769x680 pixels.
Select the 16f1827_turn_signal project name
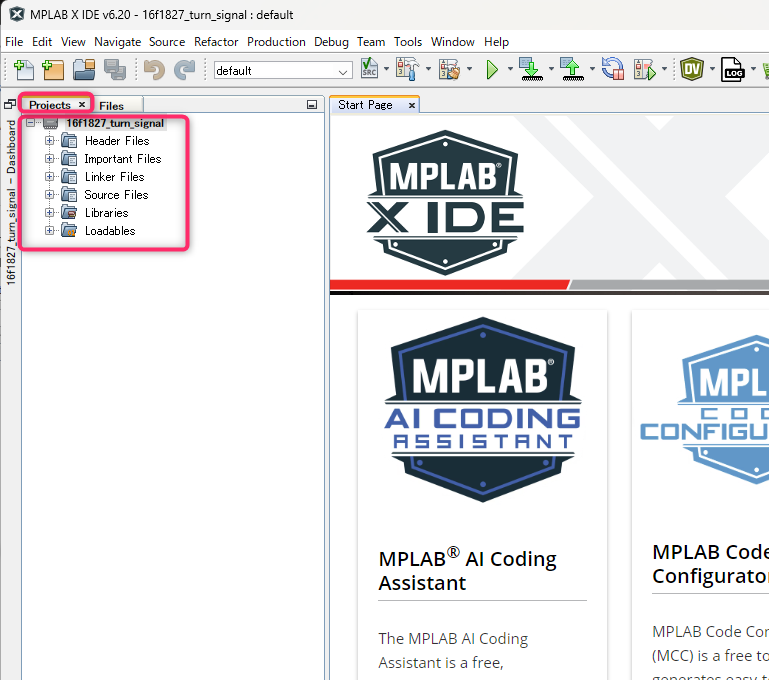pyautogui.click(x=115, y=123)
